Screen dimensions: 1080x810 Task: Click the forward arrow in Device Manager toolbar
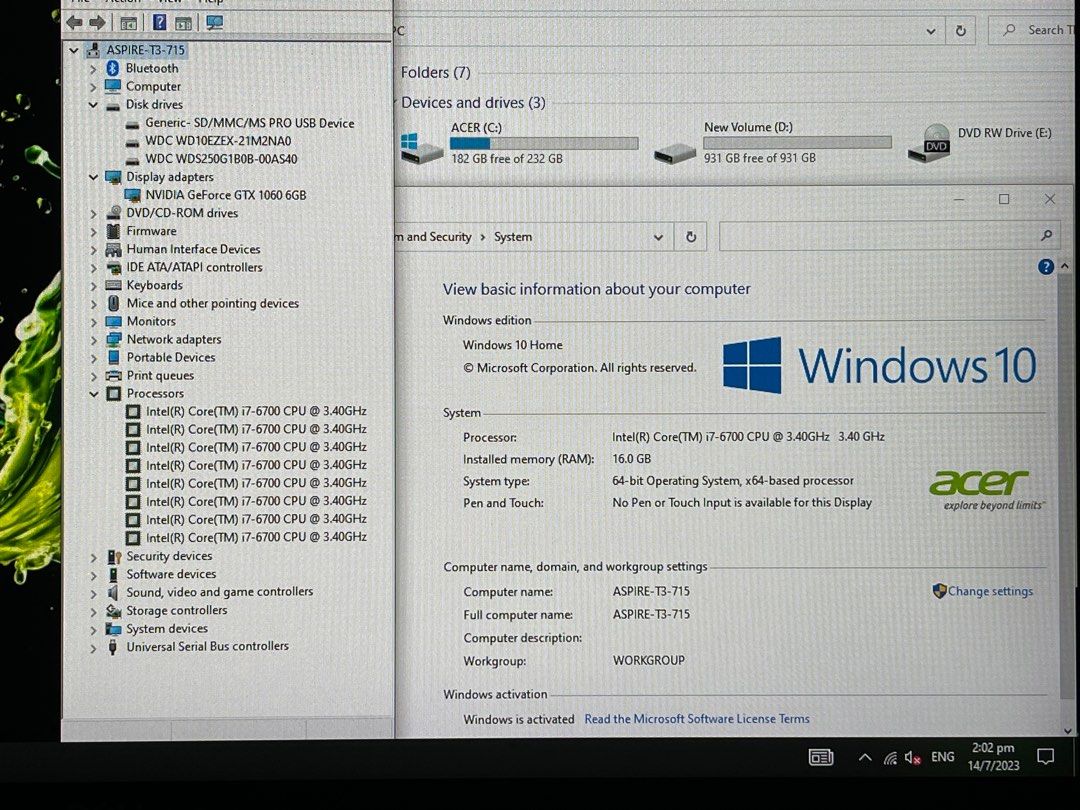[x=97, y=22]
